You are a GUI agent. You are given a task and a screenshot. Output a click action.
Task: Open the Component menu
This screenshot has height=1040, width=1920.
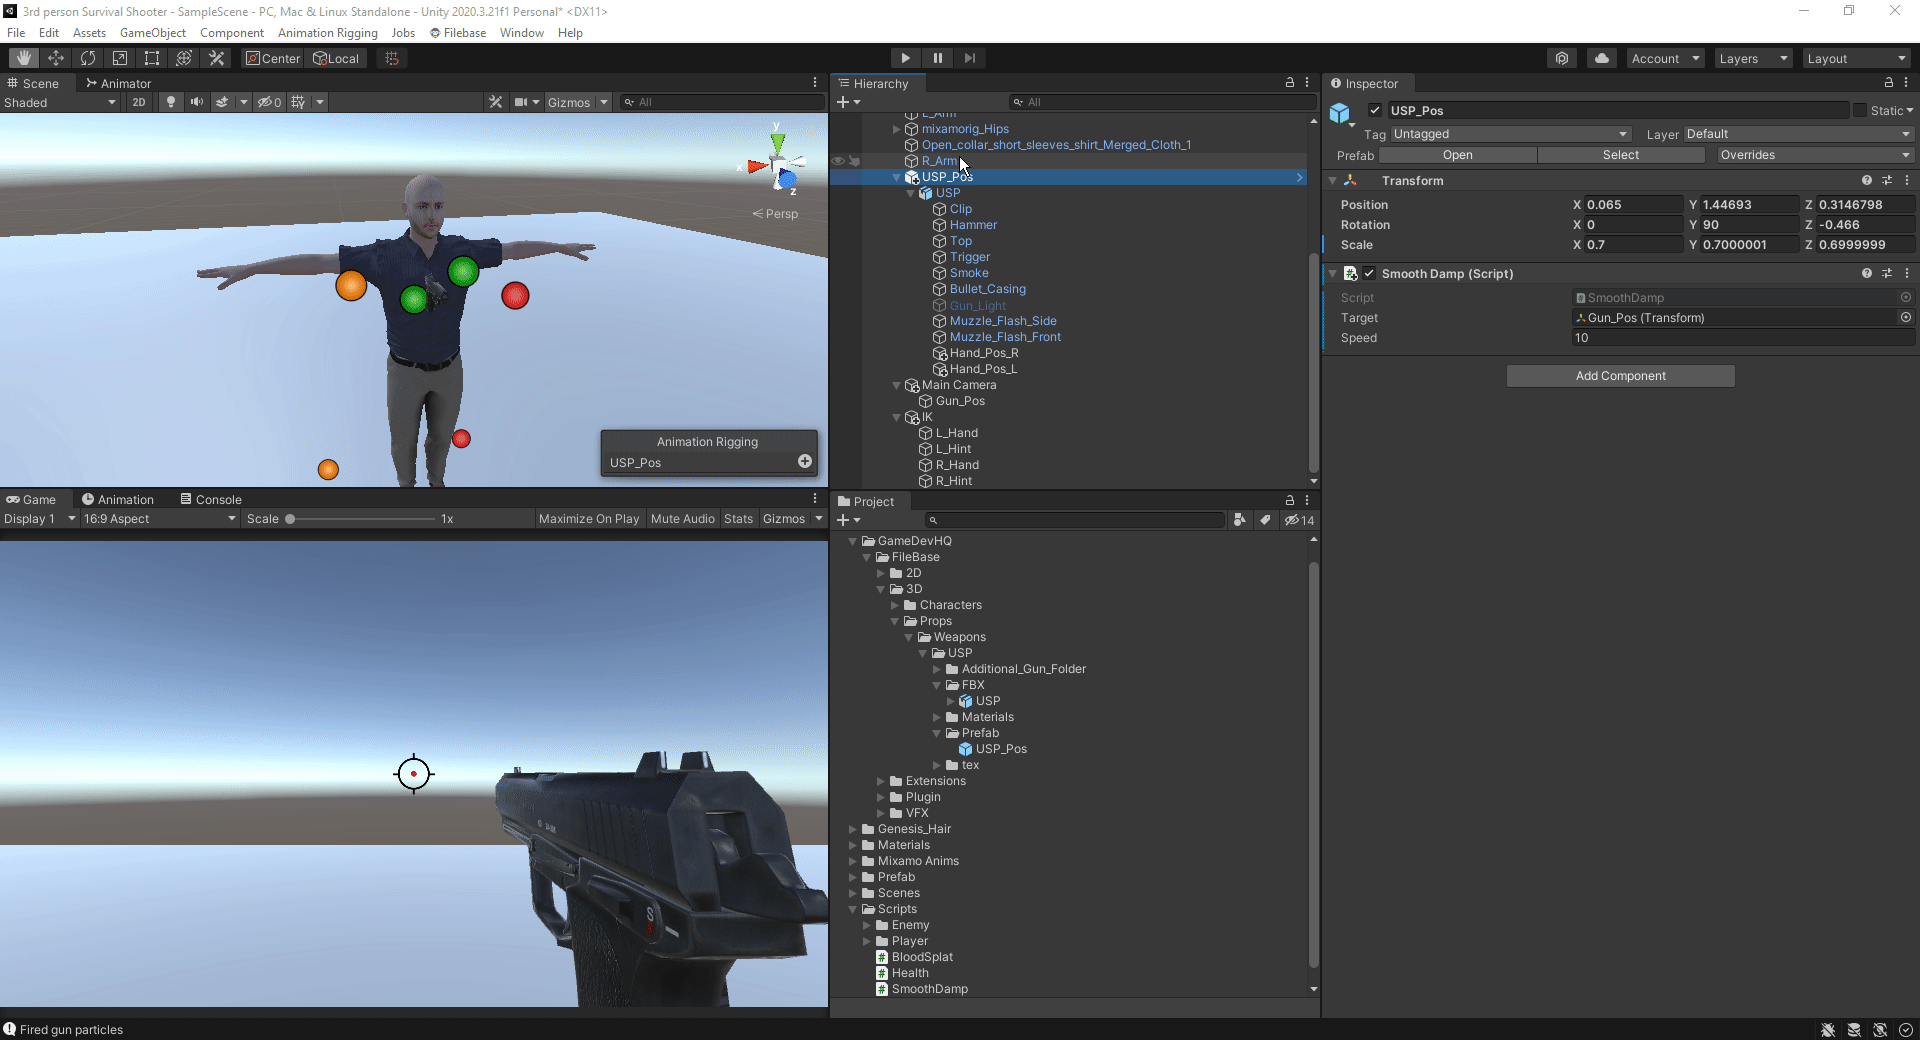pyautogui.click(x=231, y=33)
